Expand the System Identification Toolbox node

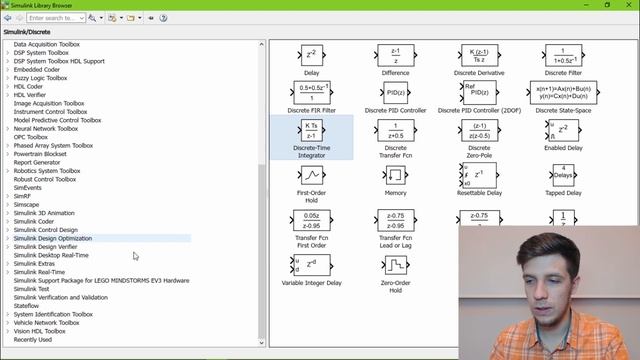point(7,314)
